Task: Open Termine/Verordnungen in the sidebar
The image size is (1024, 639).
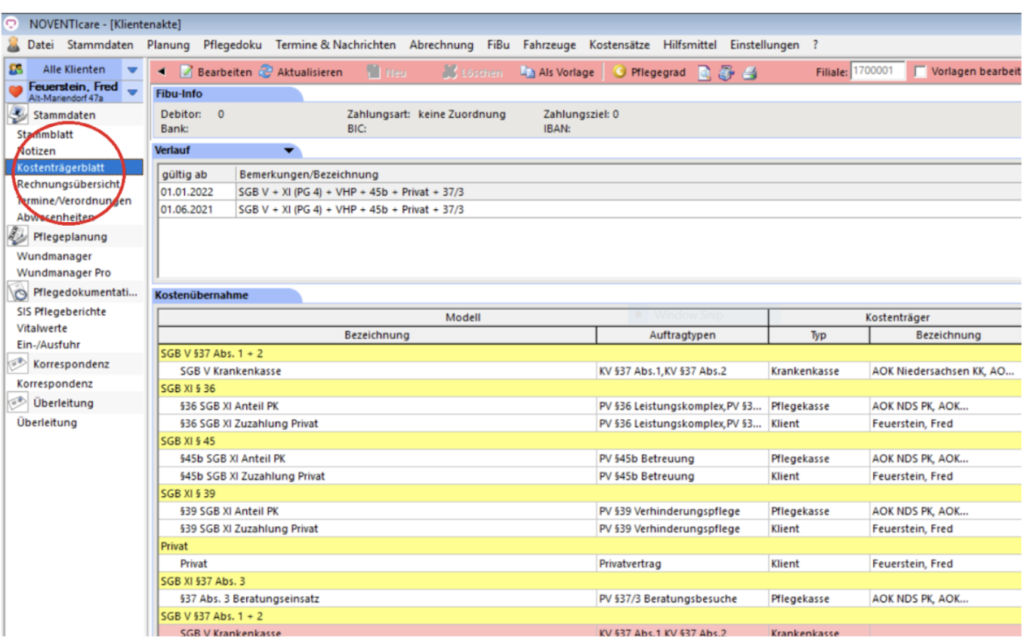Action: tap(74, 201)
